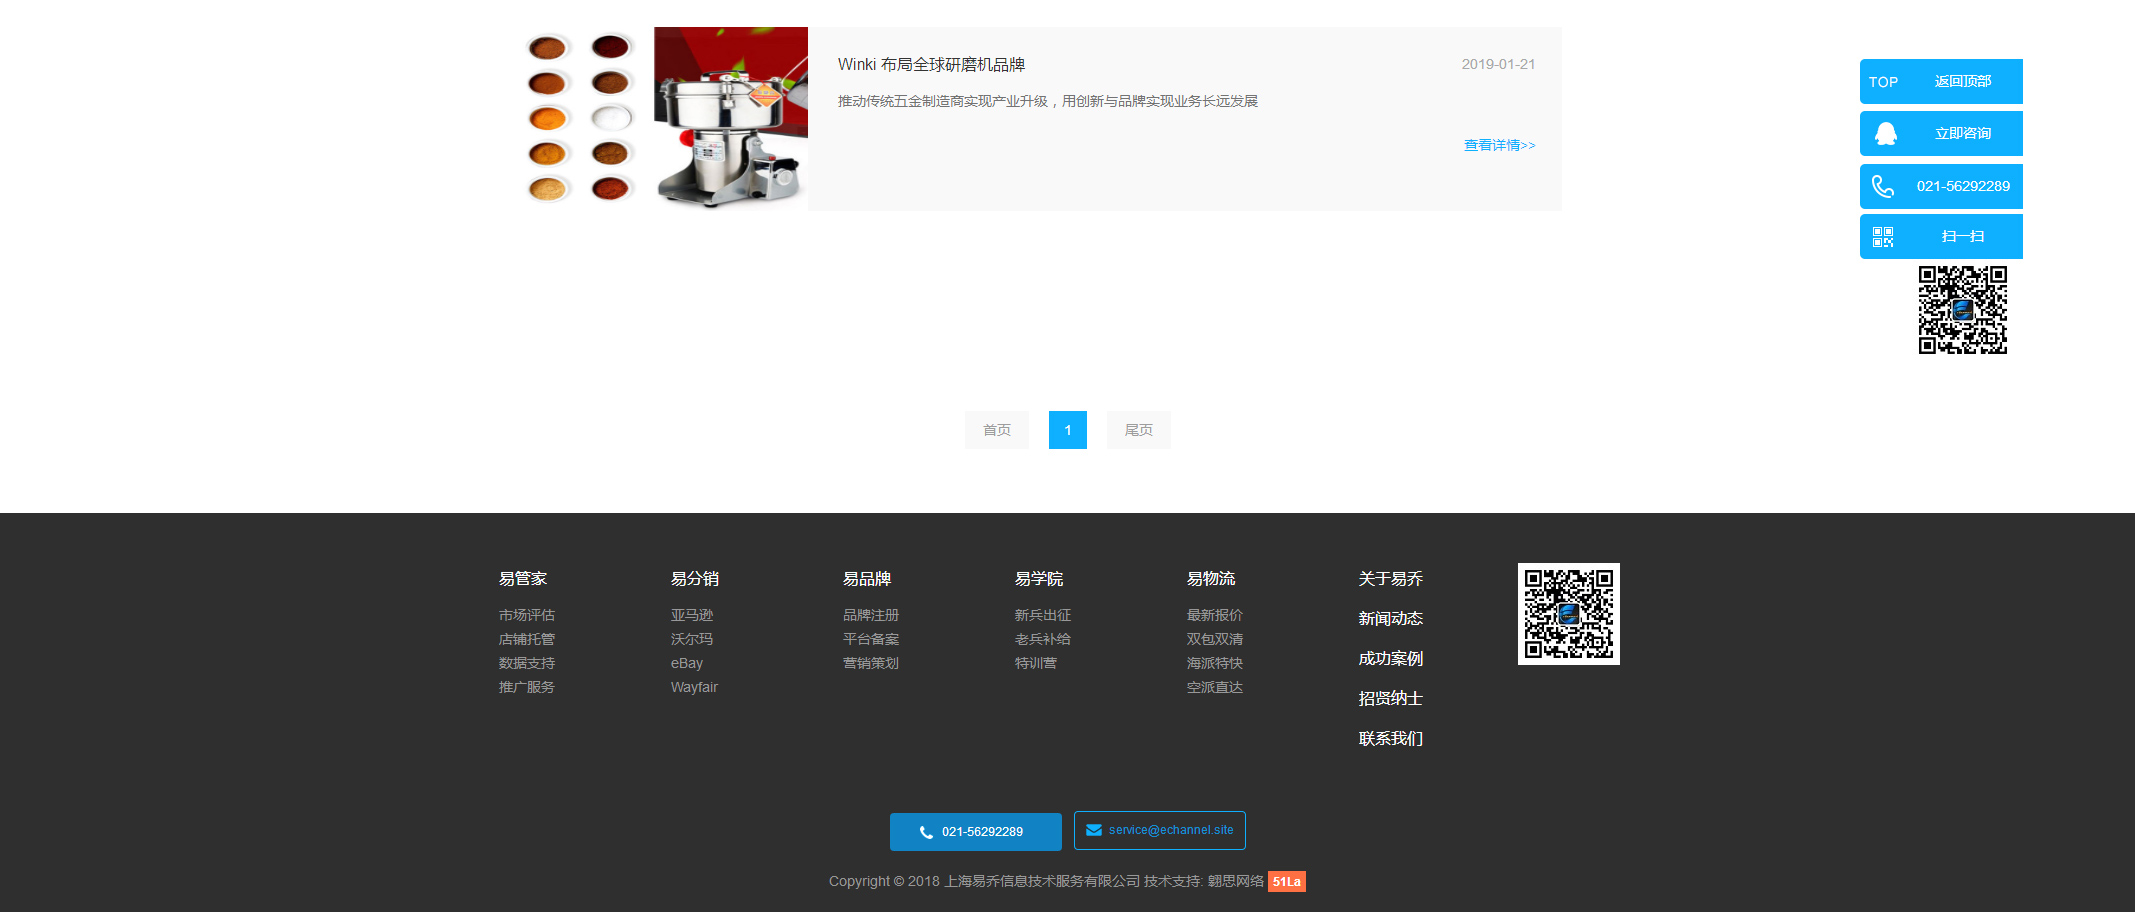Navigate to 联系我们 in footer menu
The image size is (2135, 912).
[x=1390, y=739]
